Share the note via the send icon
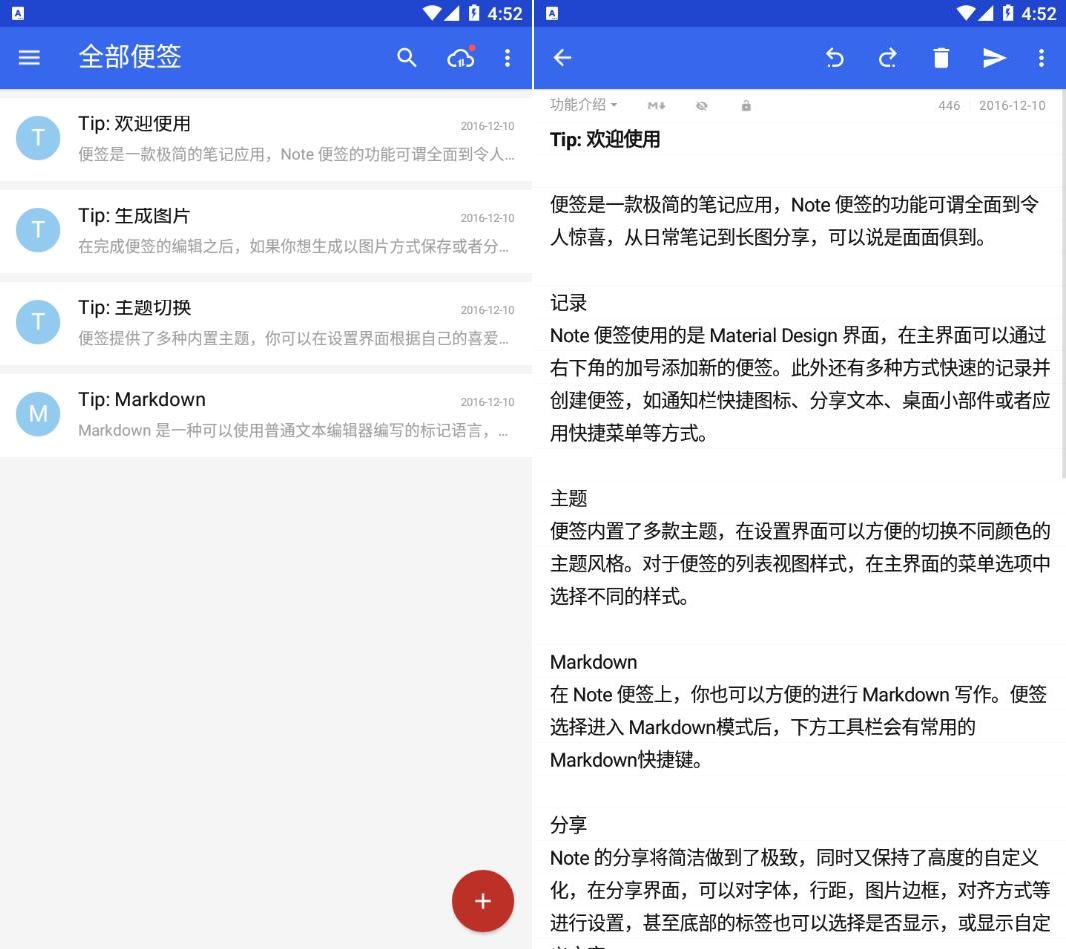1066x949 pixels. (x=994, y=58)
